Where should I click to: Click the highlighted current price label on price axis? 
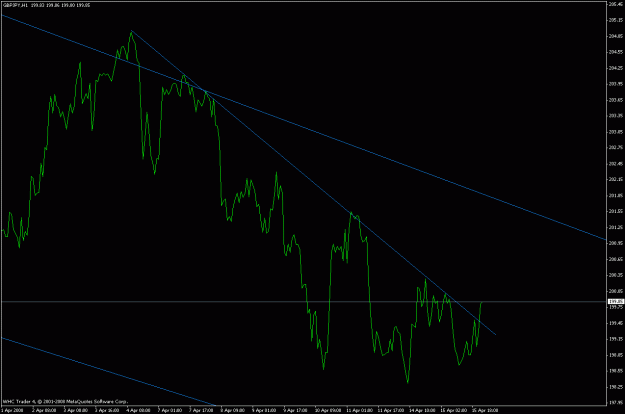click(616, 302)
